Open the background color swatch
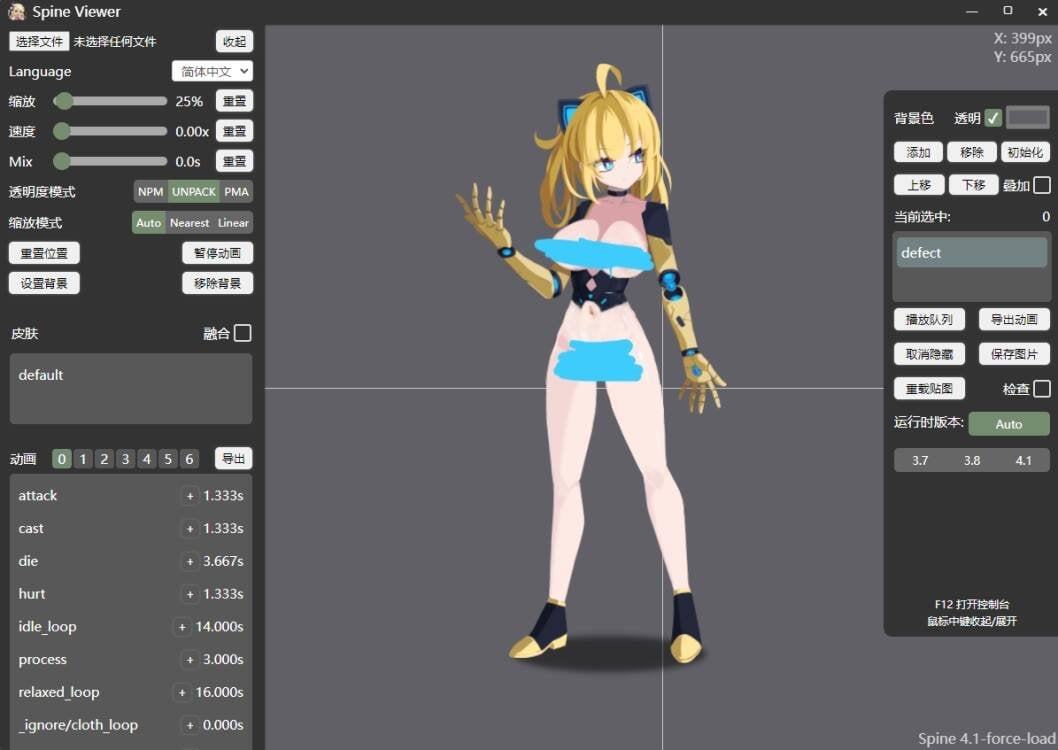 pyautogui.click(x=1028, y=118)
